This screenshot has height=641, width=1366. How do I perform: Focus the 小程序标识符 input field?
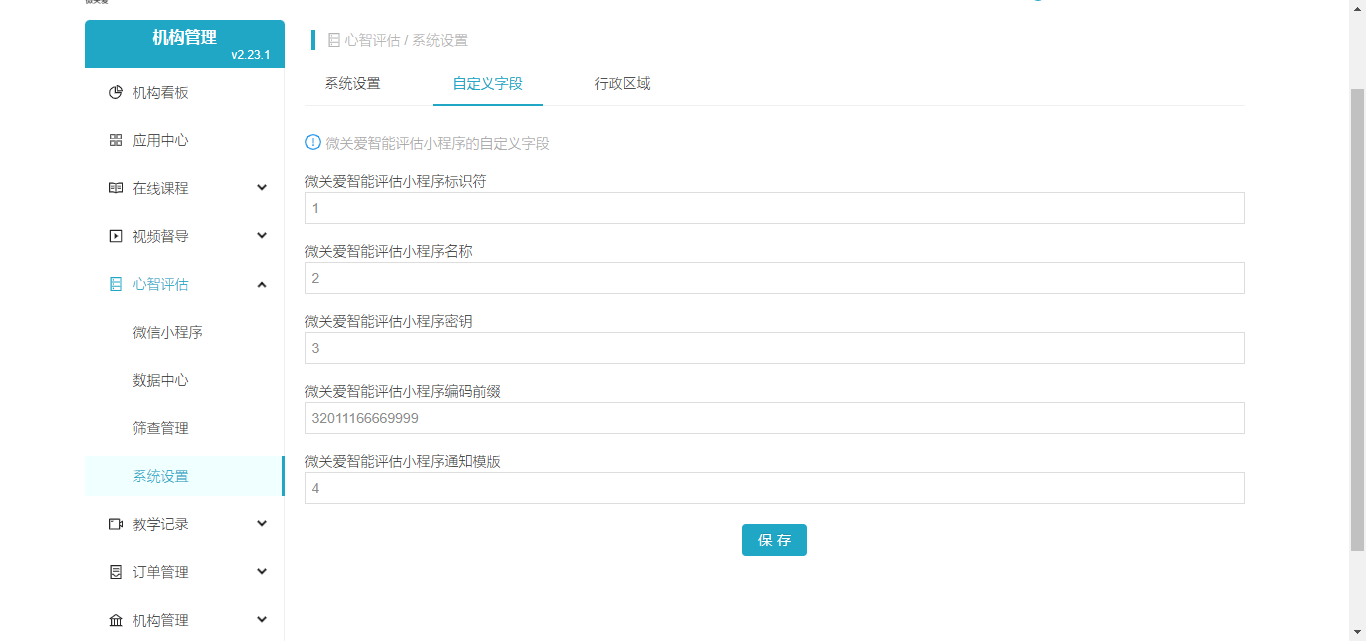pos(774,208)
